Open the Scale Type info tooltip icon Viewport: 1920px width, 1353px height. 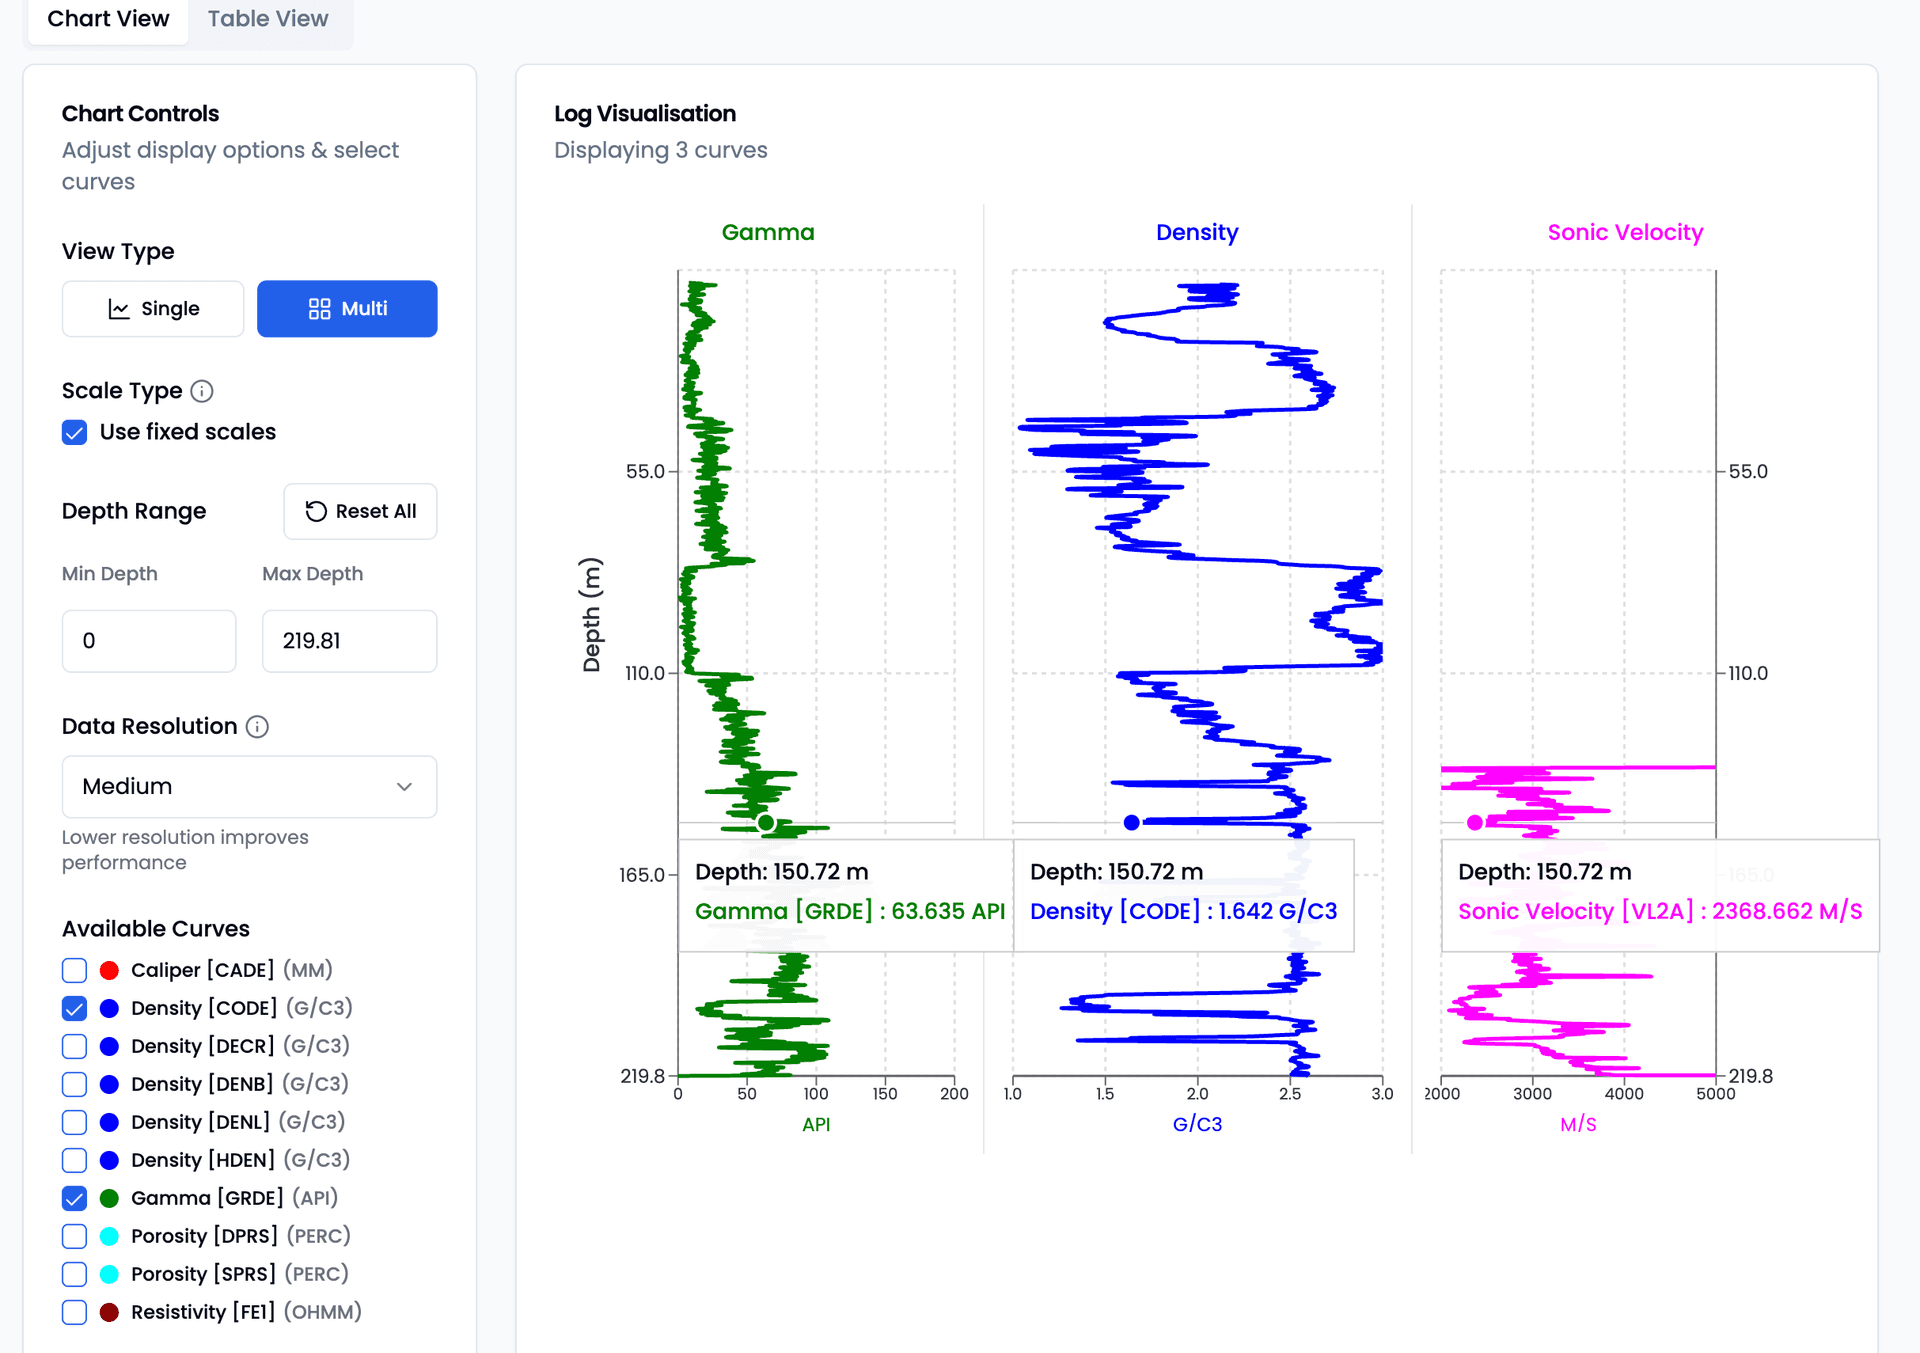click(203, 391)
